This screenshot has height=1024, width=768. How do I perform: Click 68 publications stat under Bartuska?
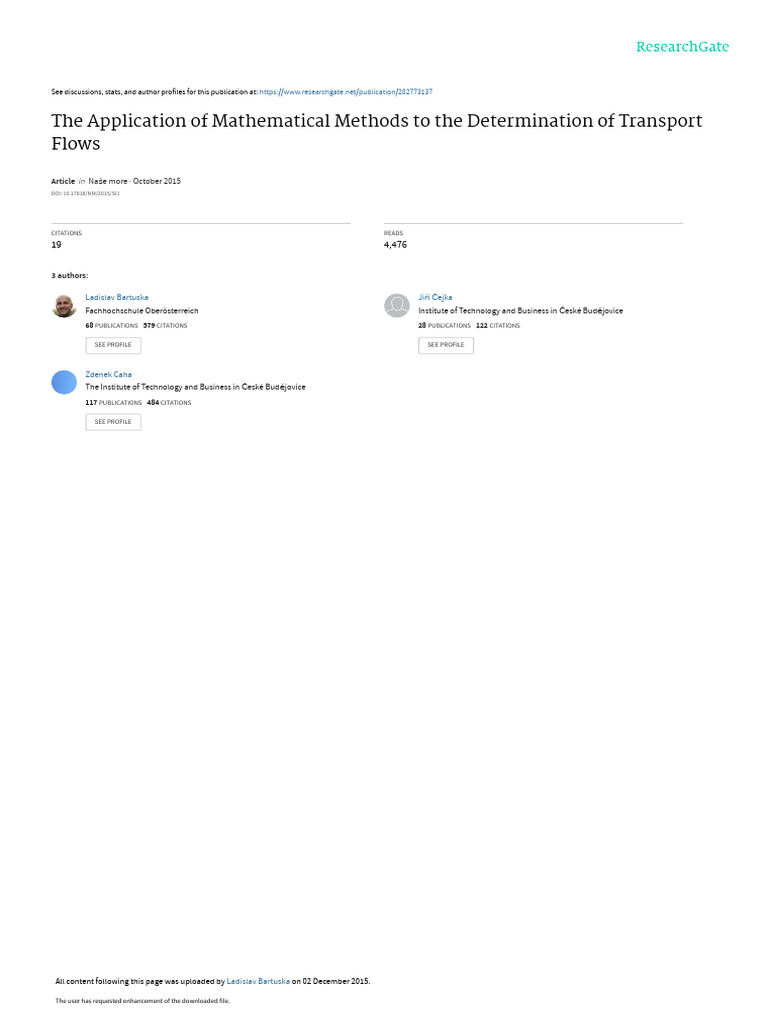pyautogui.click(x=112, y=325)
